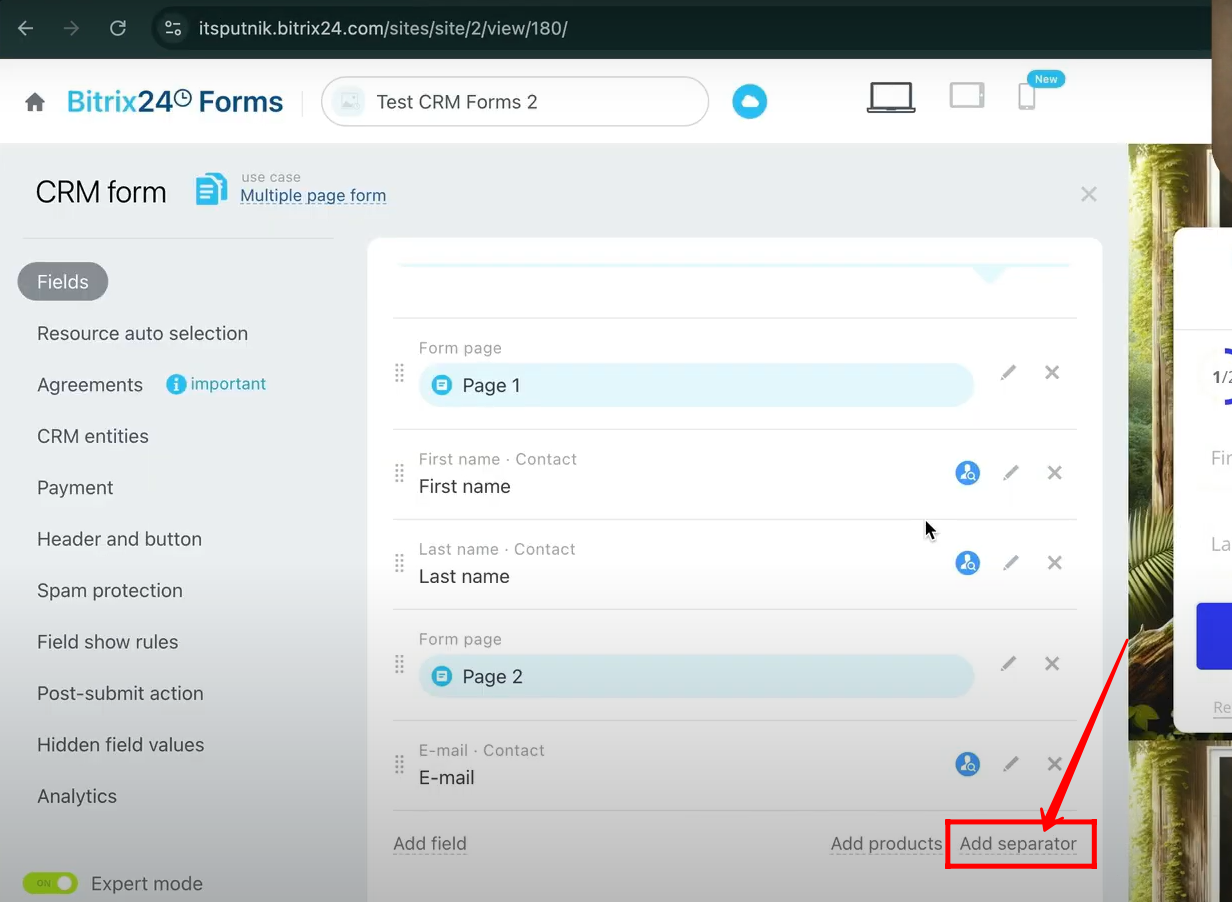Click autofill icon on First name row

click(967, 473)
